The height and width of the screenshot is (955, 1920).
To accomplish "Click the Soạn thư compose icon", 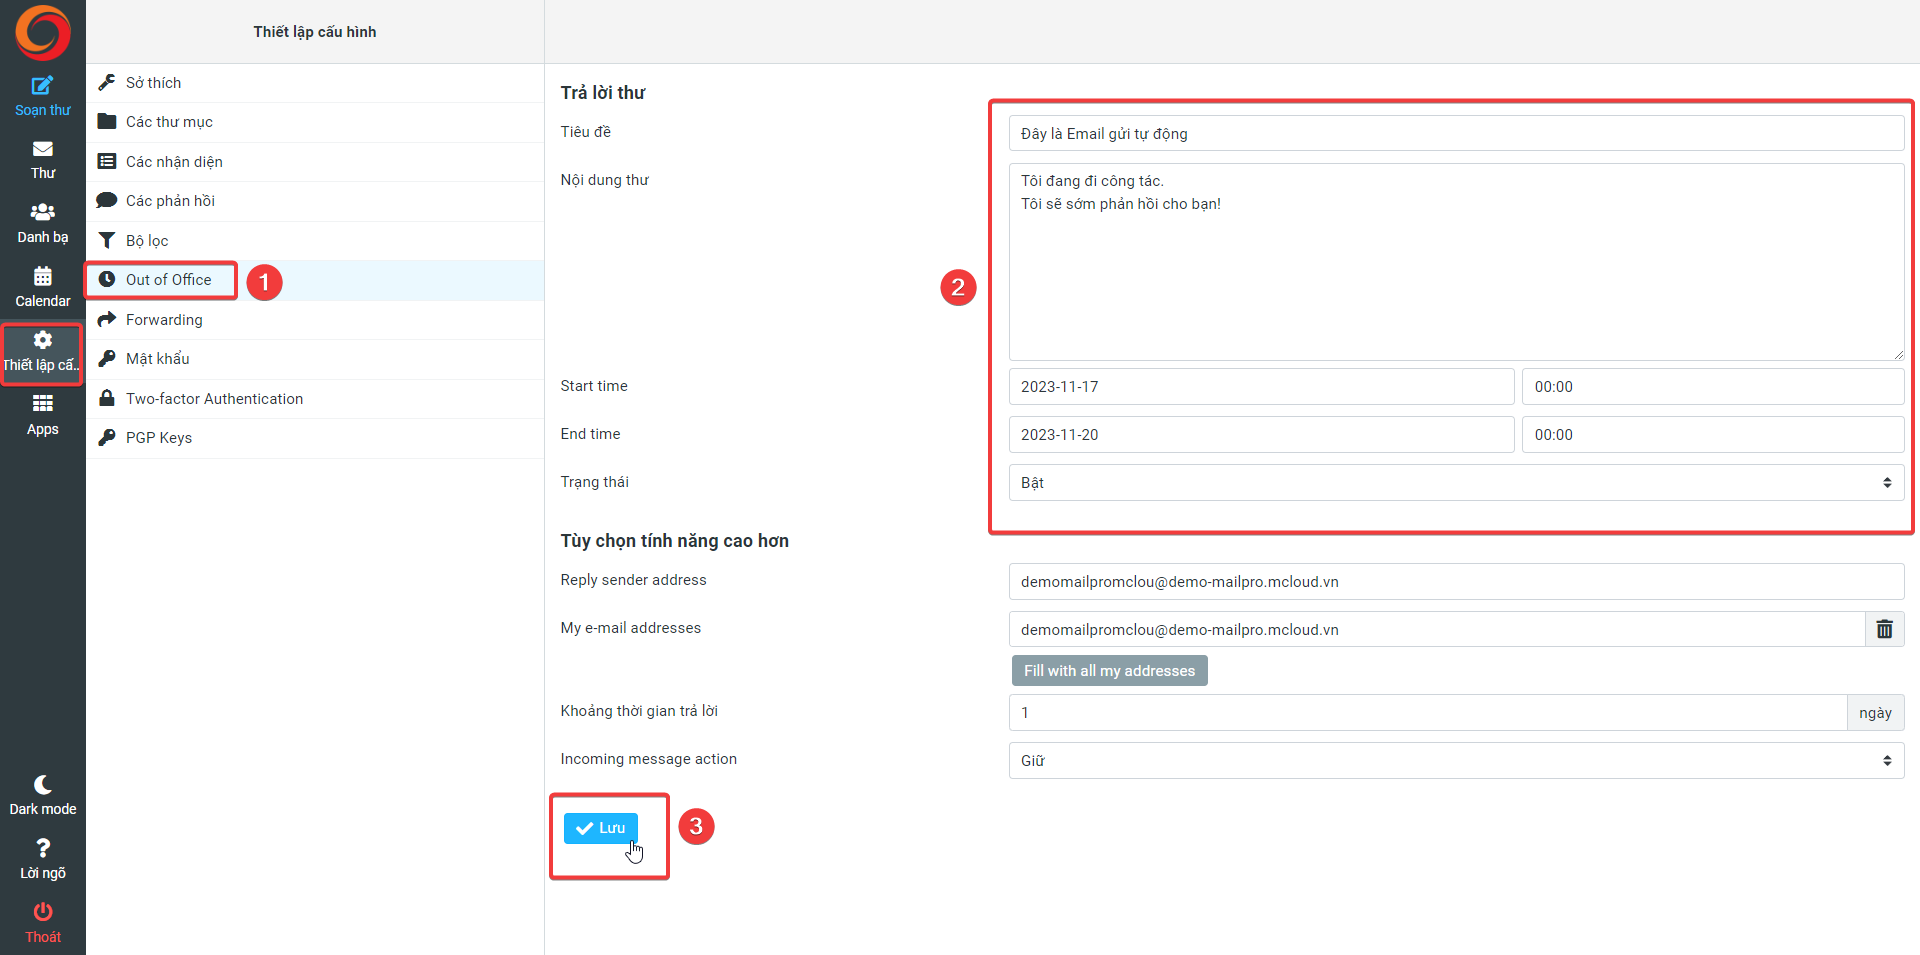I will coord(42,86).
